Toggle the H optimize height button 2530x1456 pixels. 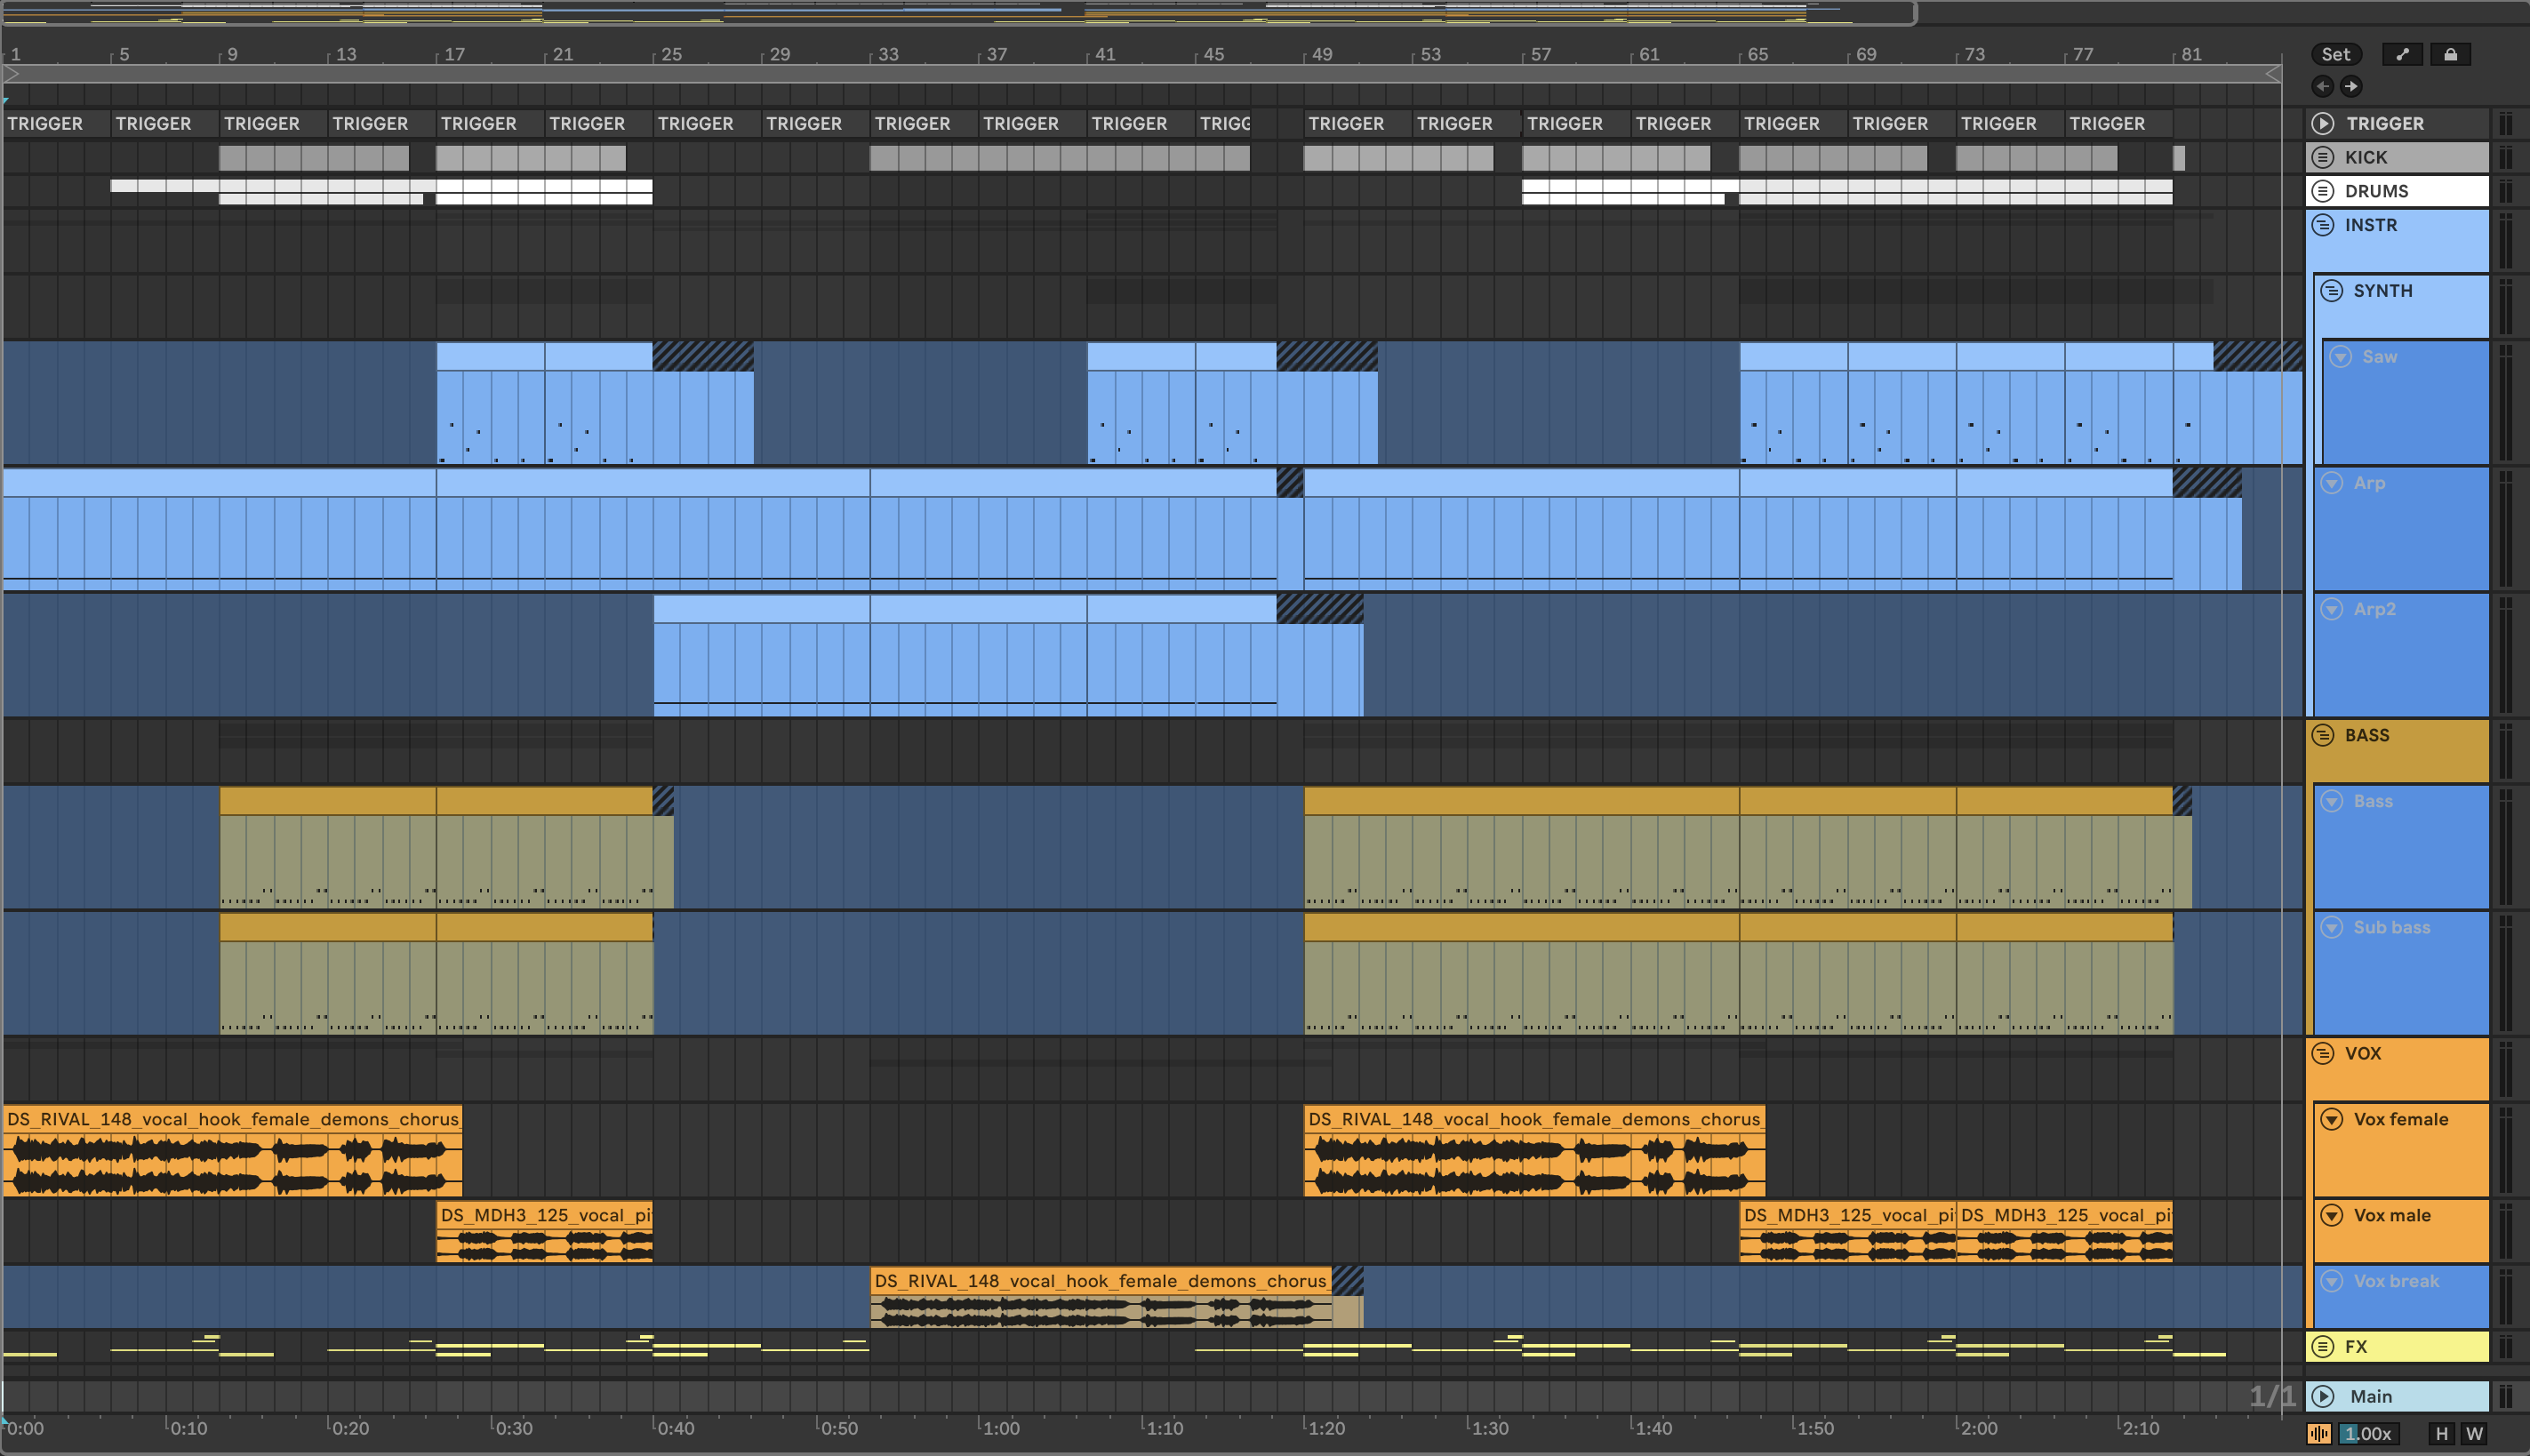(2441, 1433)
